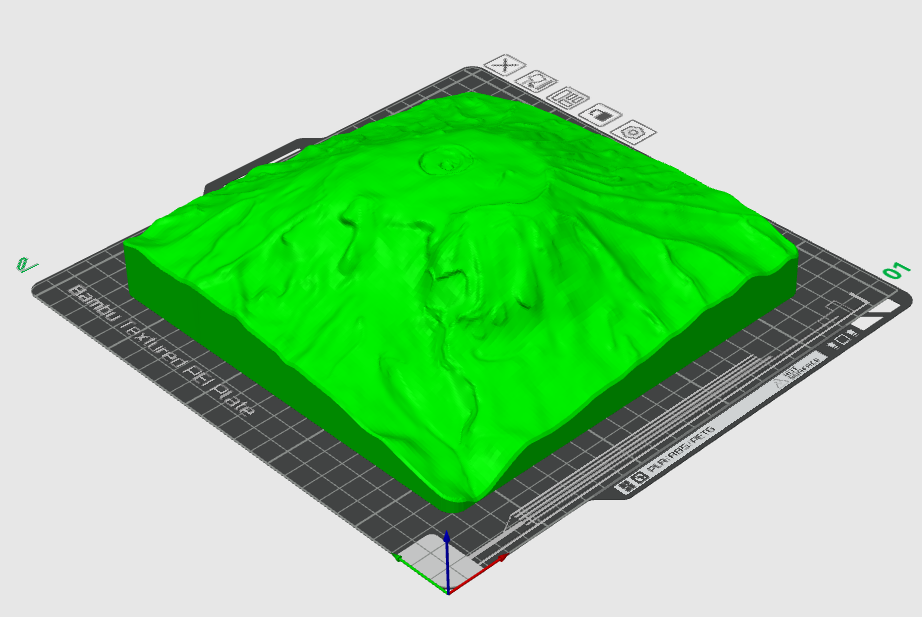922x617 pixels.
Task: Select the auto-orient plate icon
Action: point(538,85)
